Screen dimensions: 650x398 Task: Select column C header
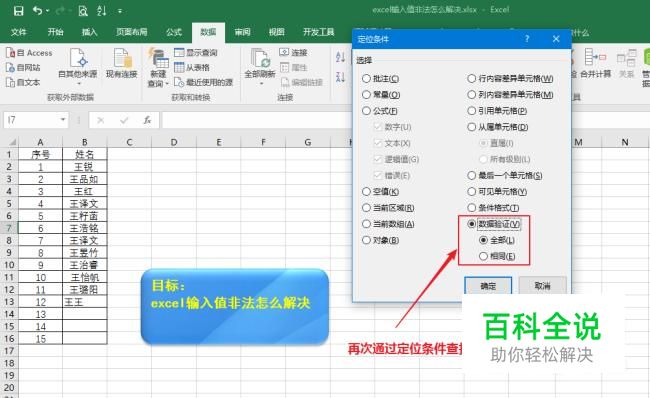(x=129, y=142)
